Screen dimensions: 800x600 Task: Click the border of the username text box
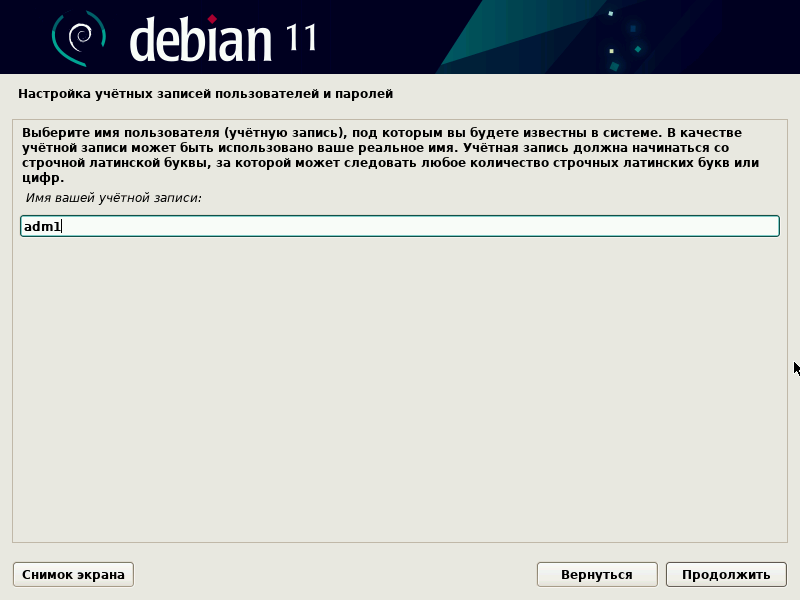400,215
